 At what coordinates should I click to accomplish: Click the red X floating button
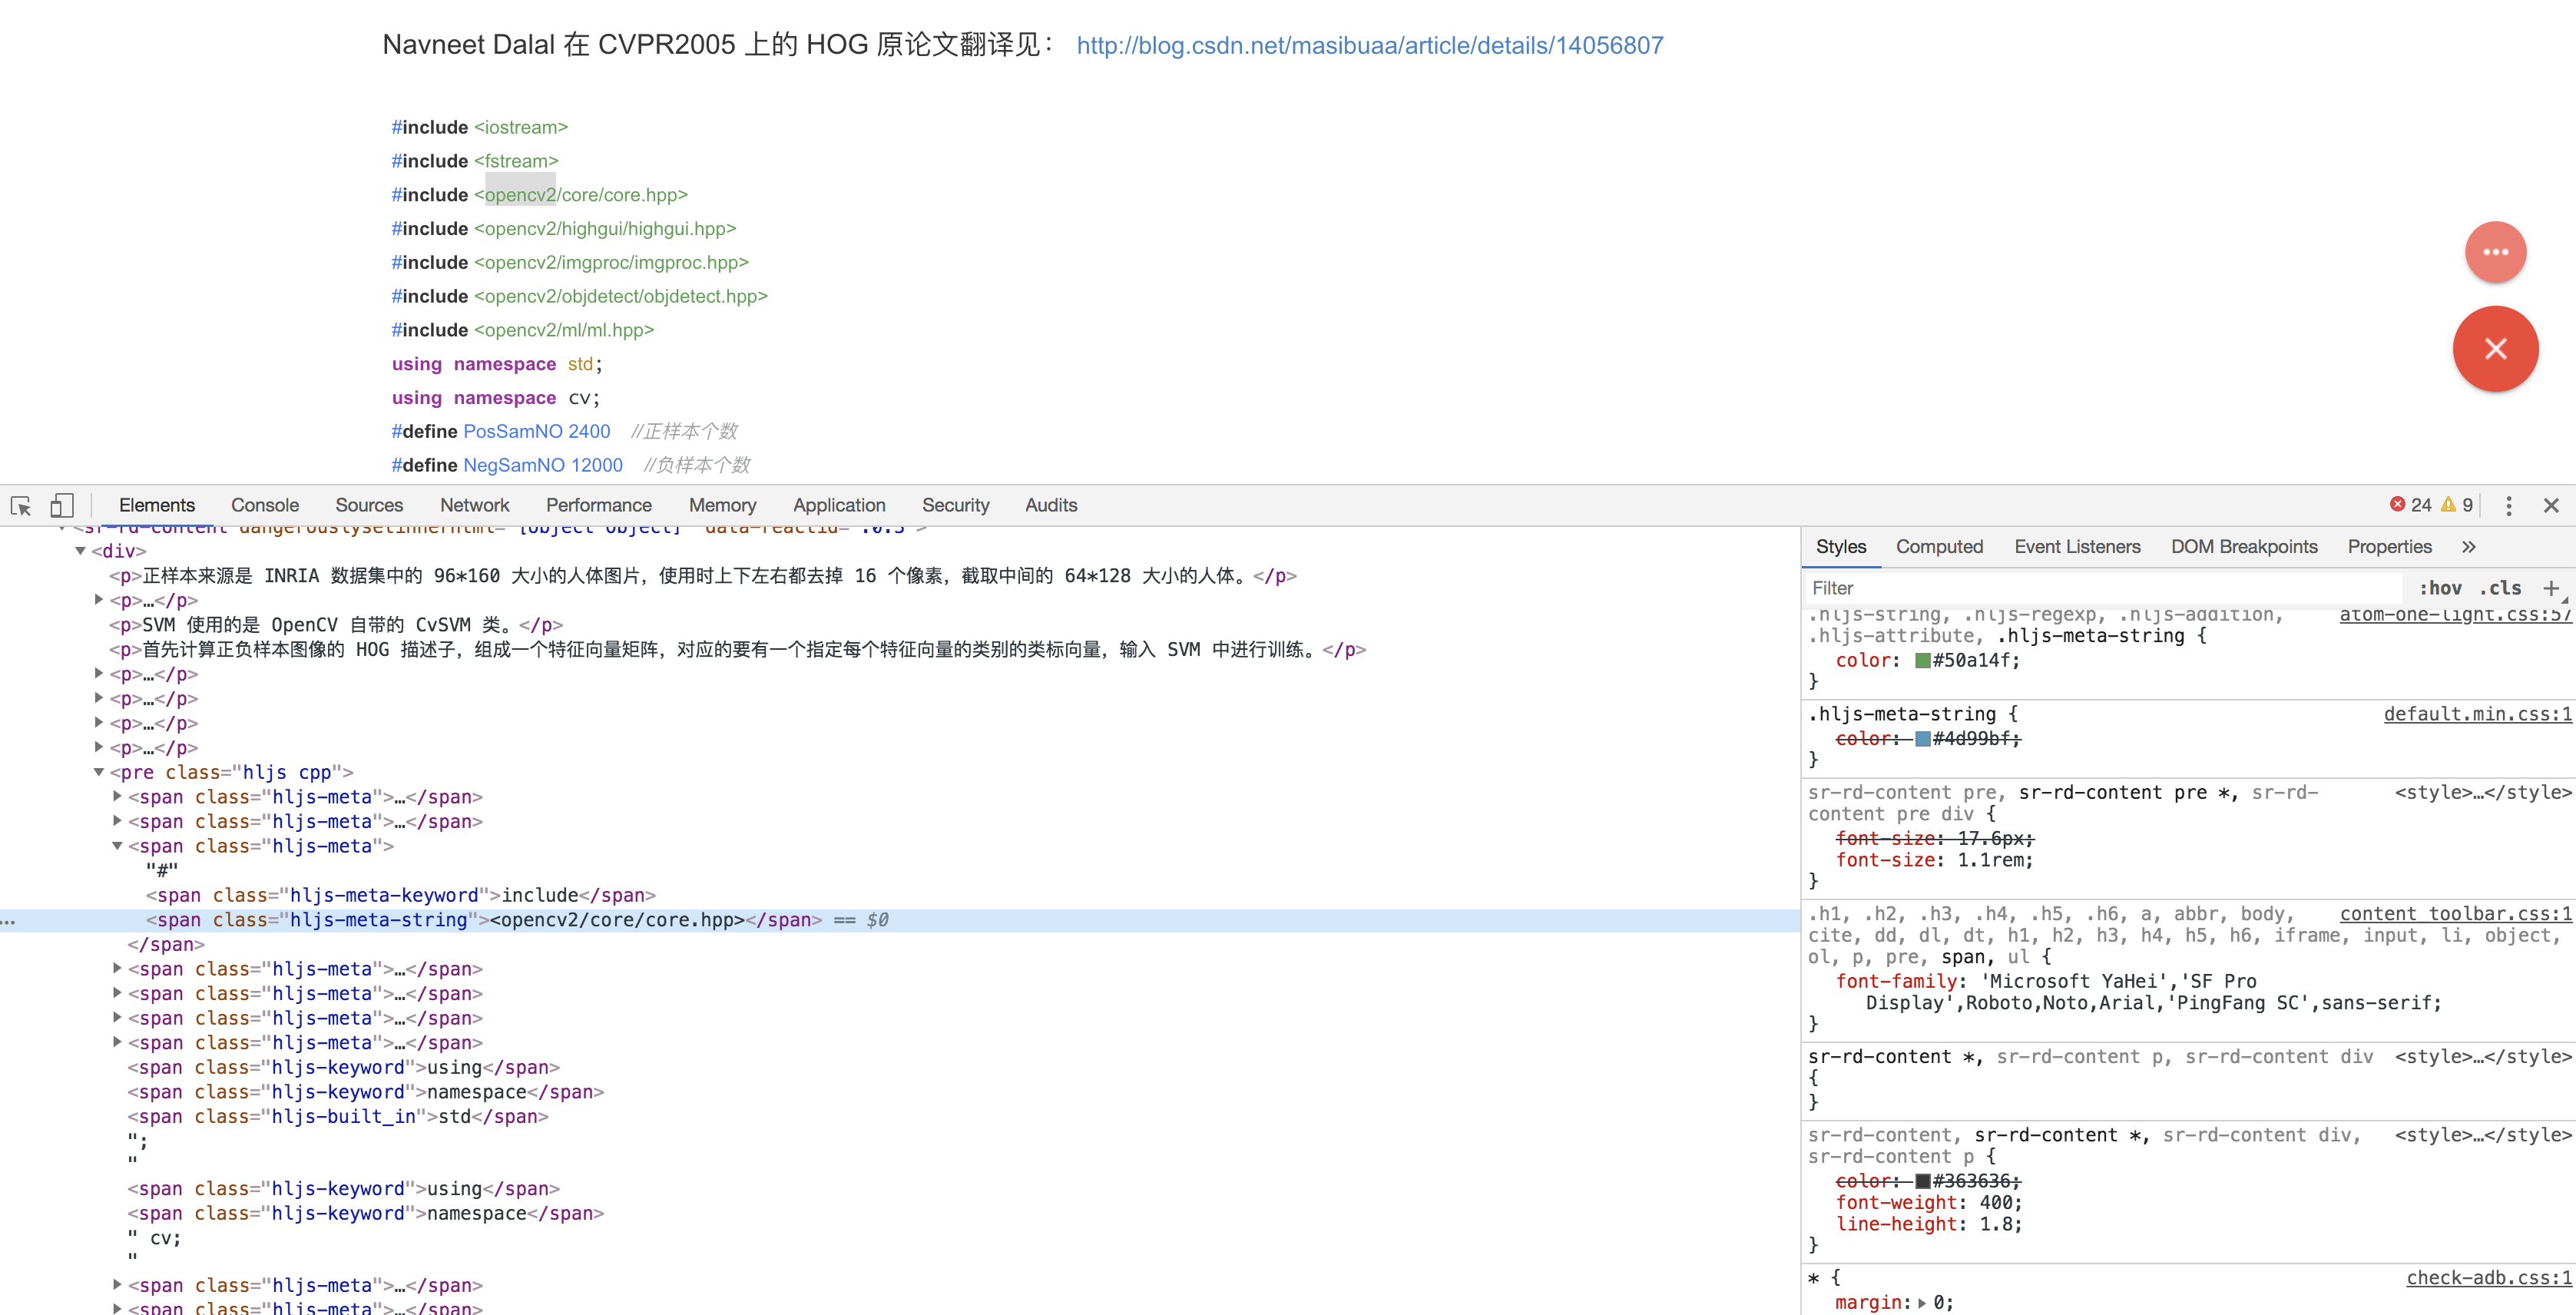pos(2496,349)
